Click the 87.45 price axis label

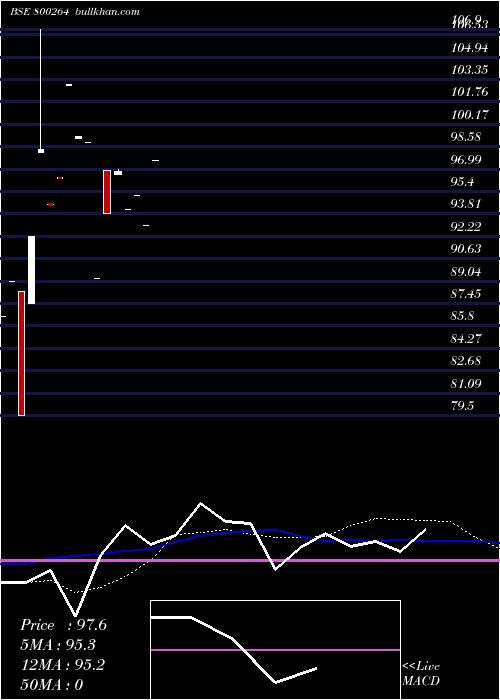pyautogui.click(x=466, y=294)
